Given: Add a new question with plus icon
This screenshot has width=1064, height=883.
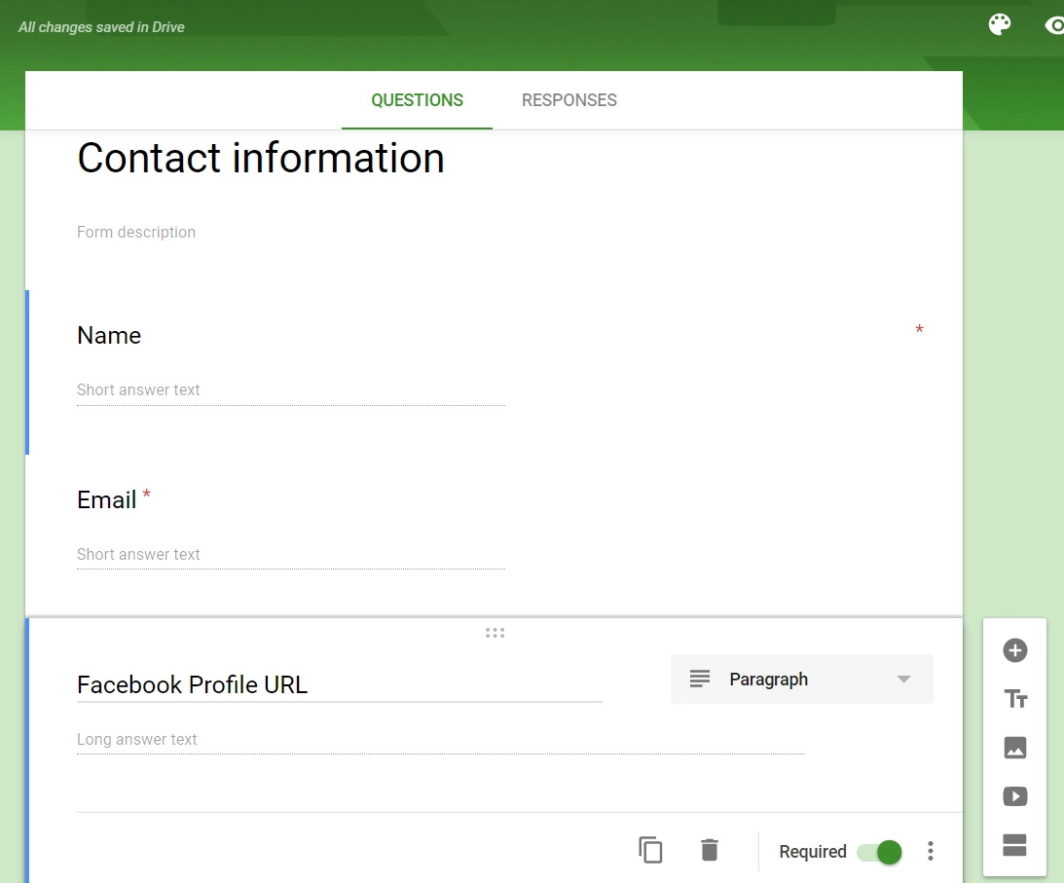Looking at the screenshot, I should [1014, 650].
